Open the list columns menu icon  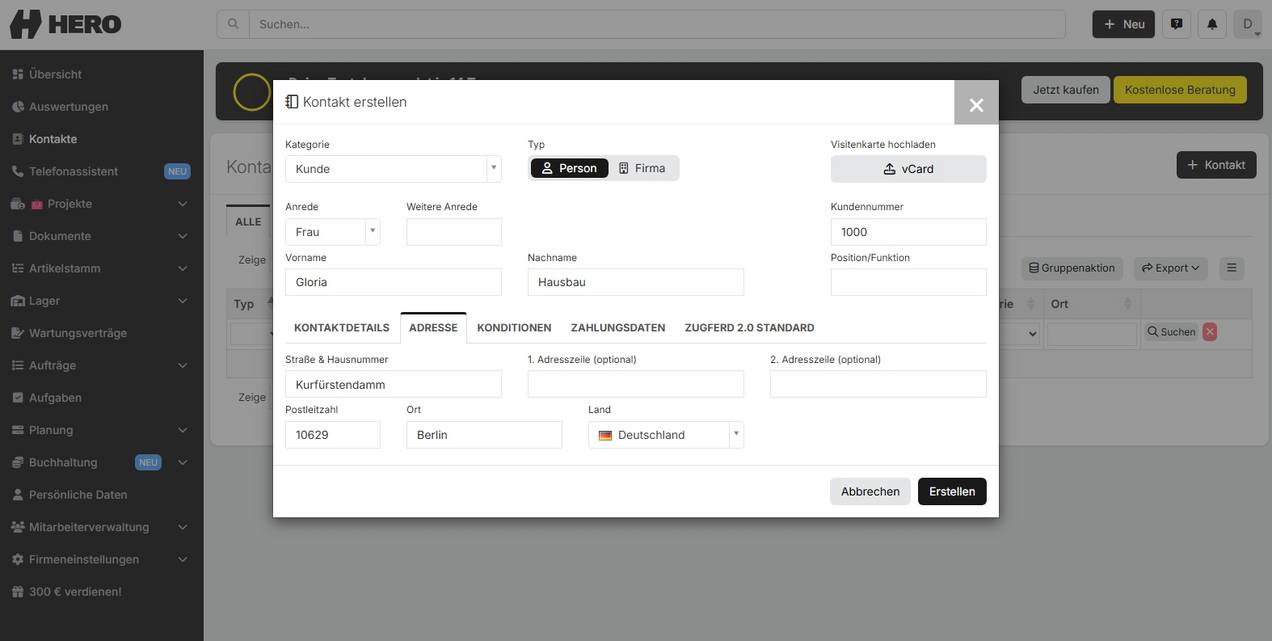click(x=1232, y=268)
